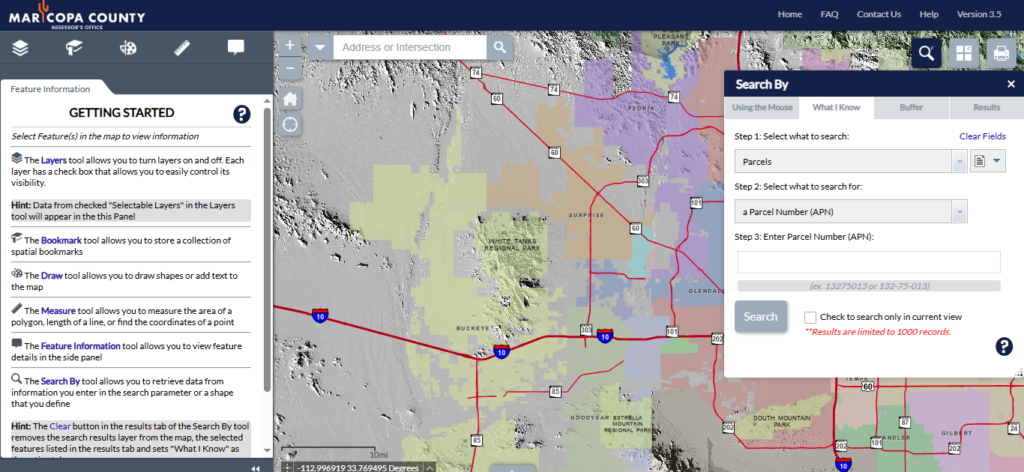Select the Measure ruler tool
The width and height of the screenshot is (1024, 472).
(x=182, y=47)
